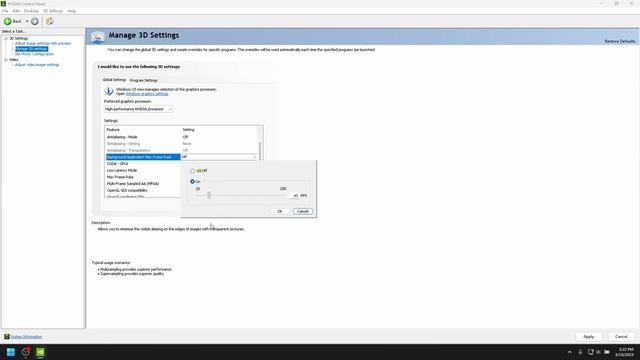Viewport: 640px width, 360px height.
Task: Select the Off radio button
Action: tap(192, 171)
